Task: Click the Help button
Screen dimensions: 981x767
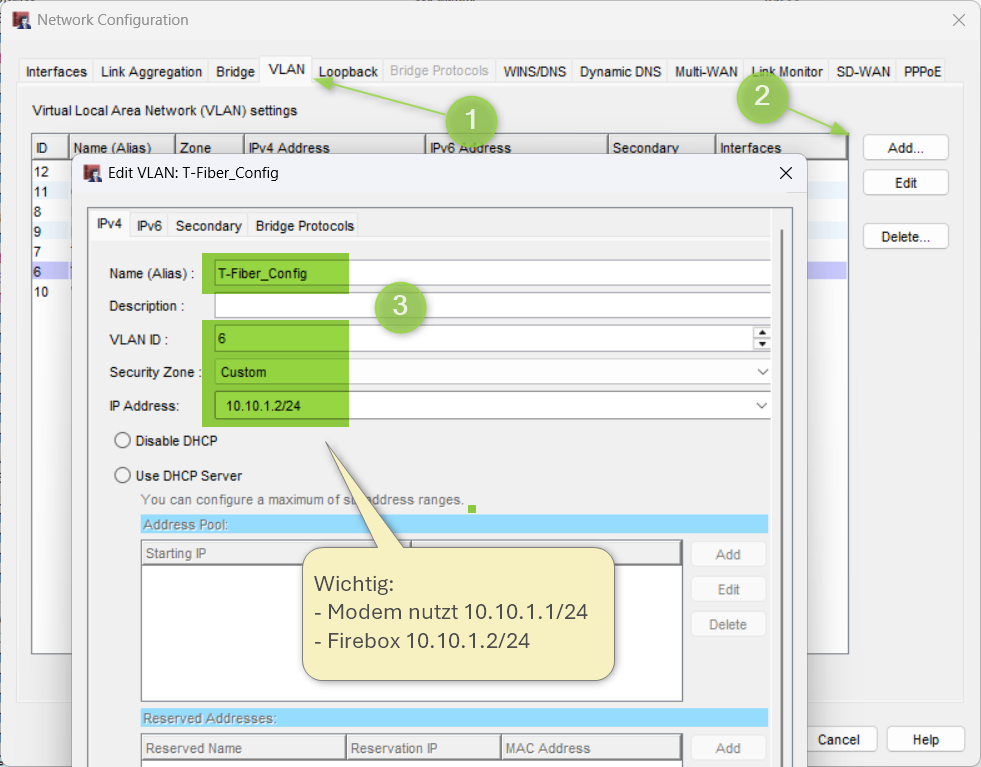Action: pos(925,740)
